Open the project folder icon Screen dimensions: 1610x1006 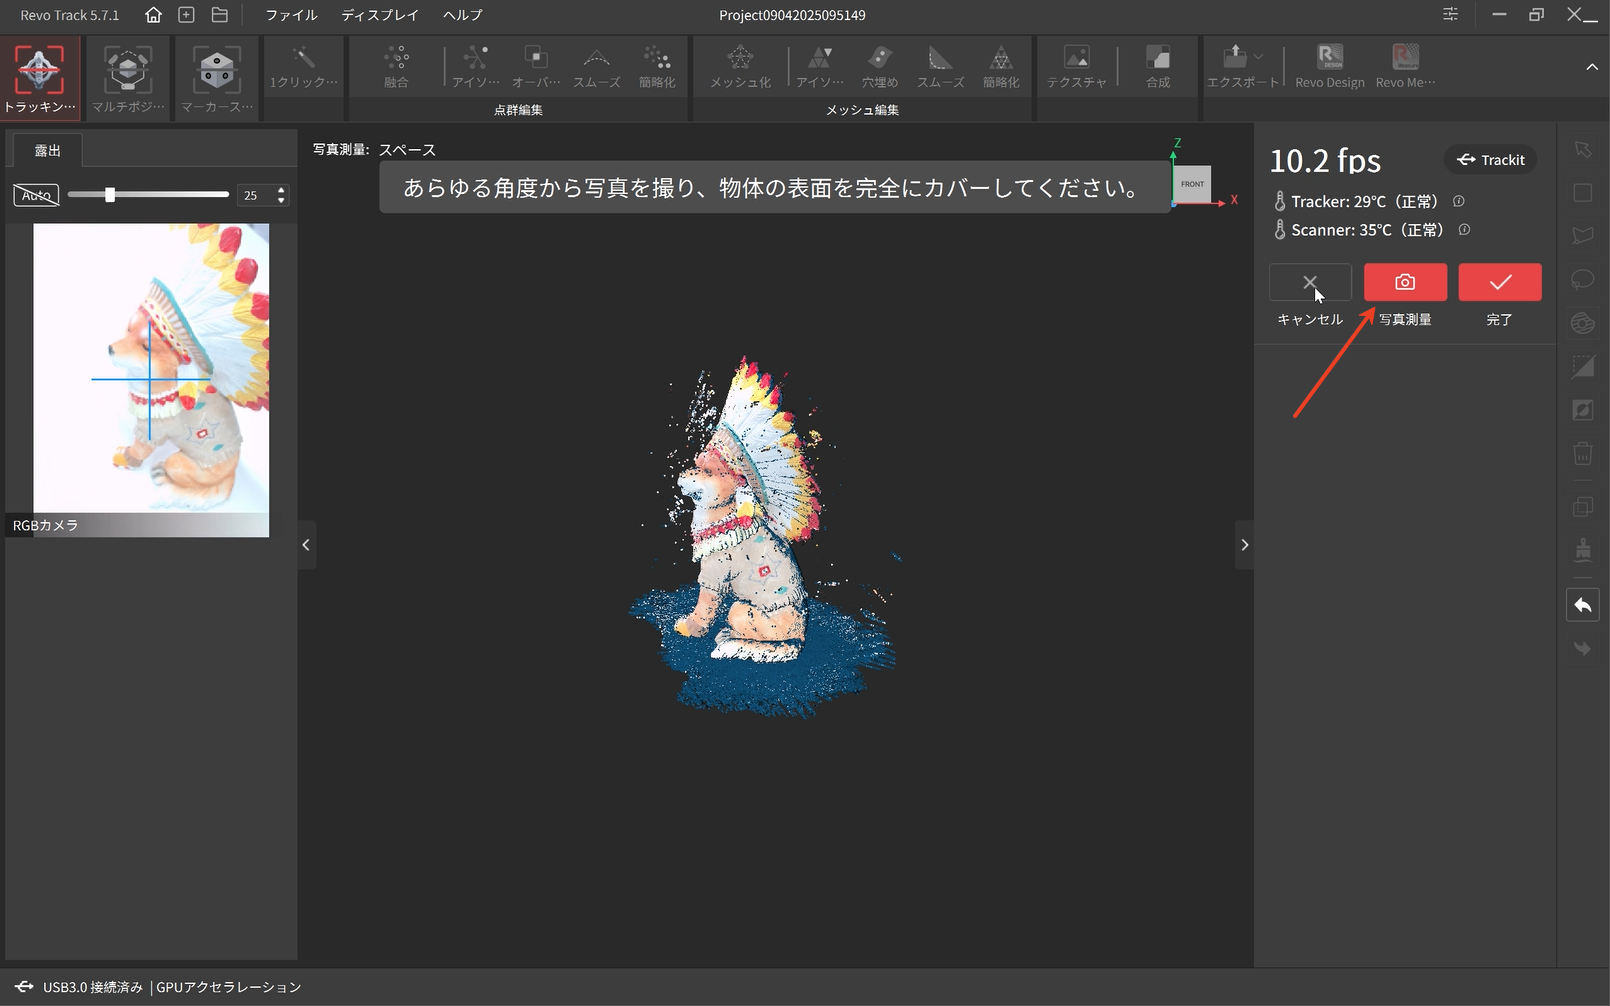[x=220, y=15]
